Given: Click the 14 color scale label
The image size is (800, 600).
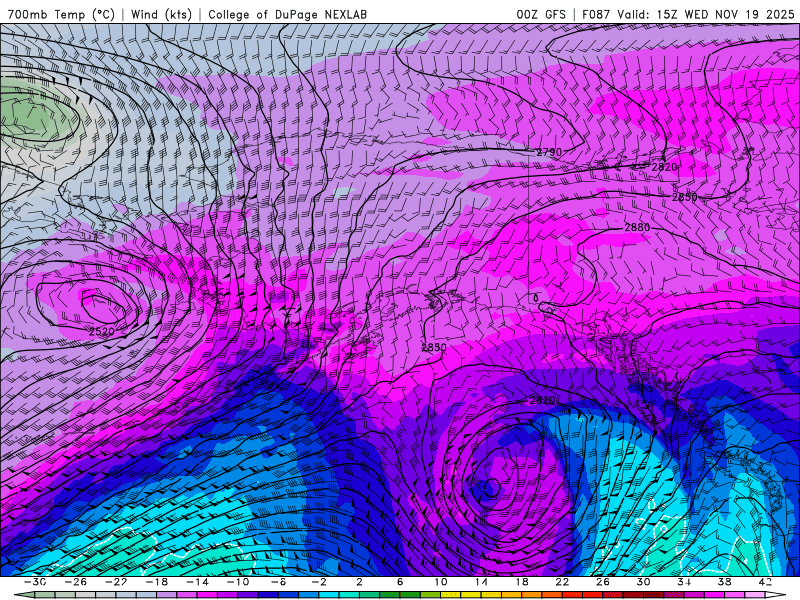Looking at the screenshot, I should [x=481, y=582].
